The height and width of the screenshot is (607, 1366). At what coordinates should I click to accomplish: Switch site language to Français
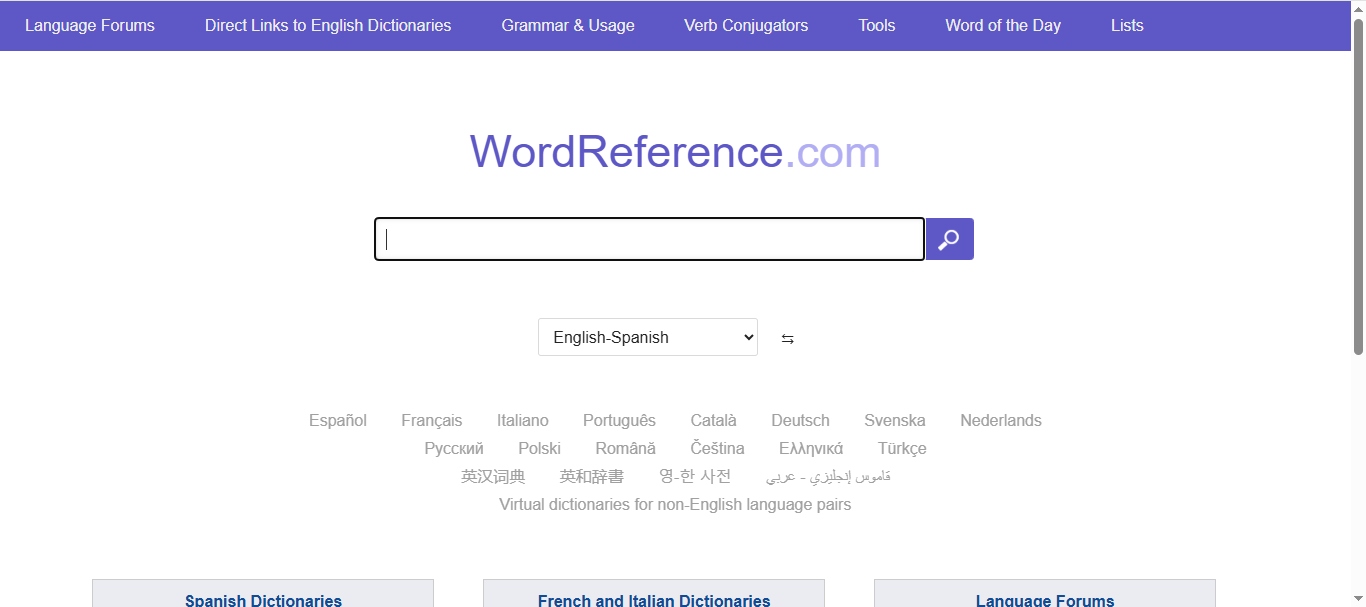[432, 420]
